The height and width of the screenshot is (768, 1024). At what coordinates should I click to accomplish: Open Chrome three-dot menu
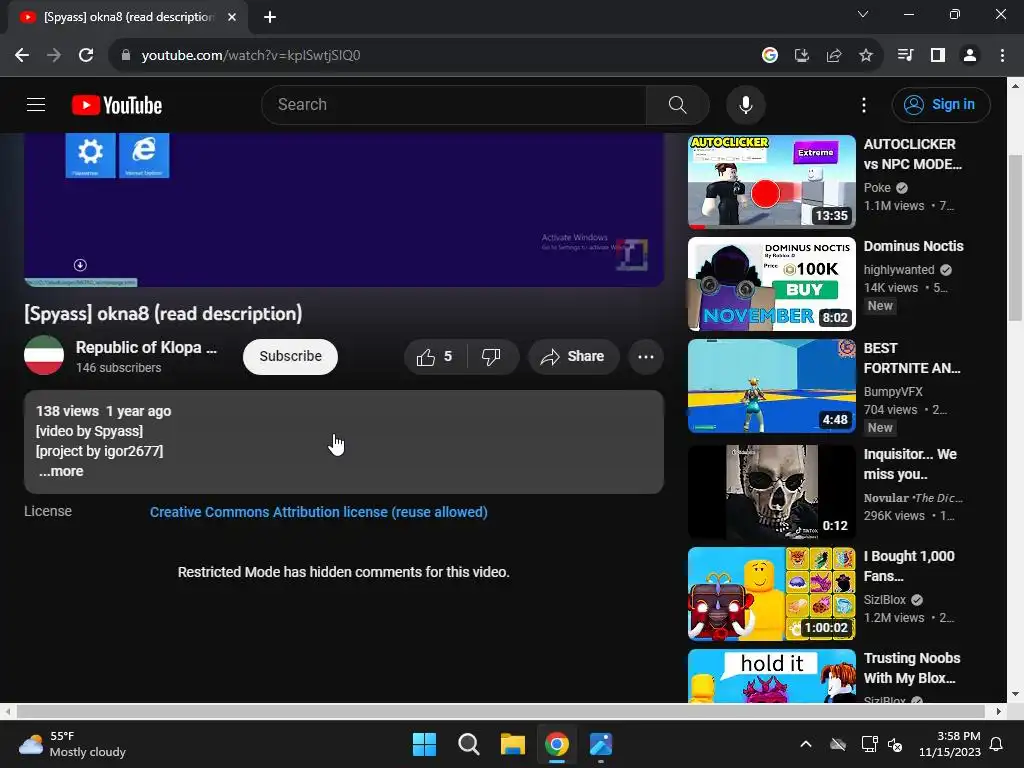(x=1002, y=56)
